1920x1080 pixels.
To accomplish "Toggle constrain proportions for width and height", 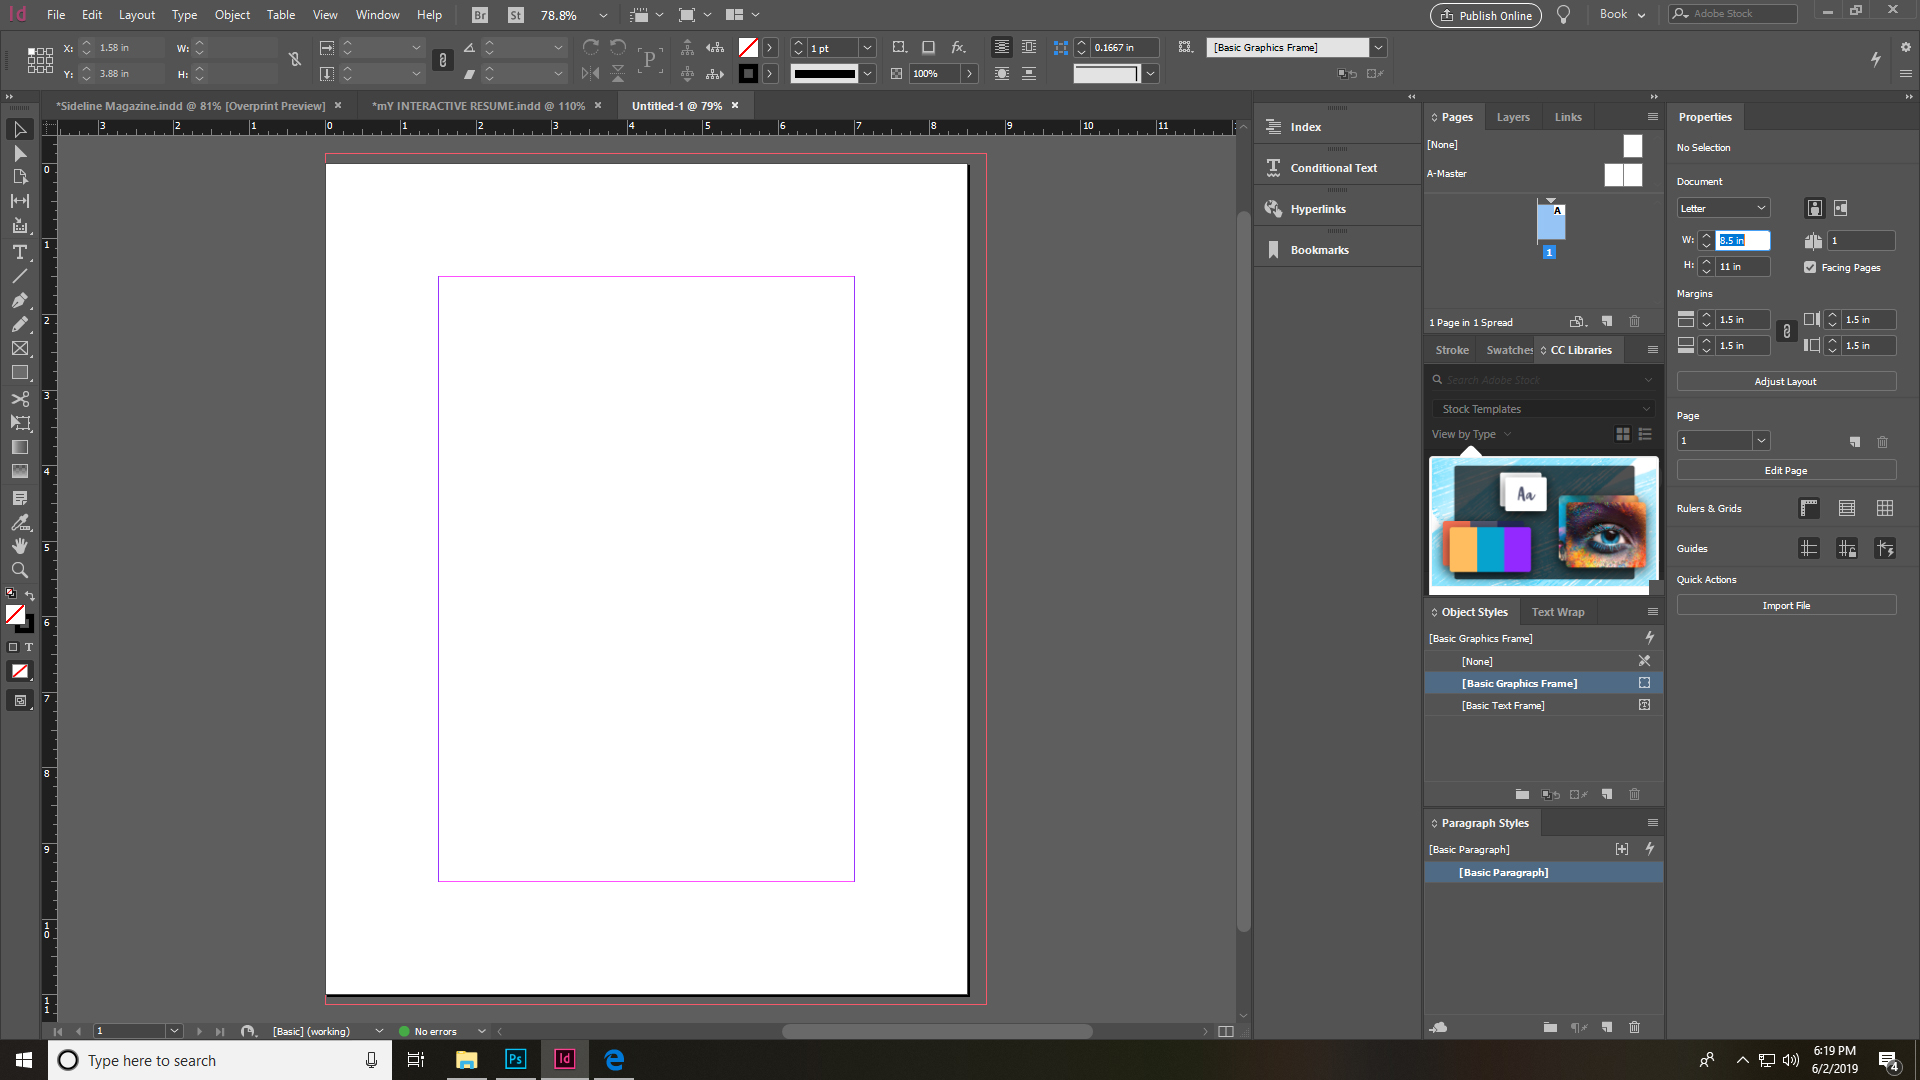I will pyautogui.click(x=295, y=60).
